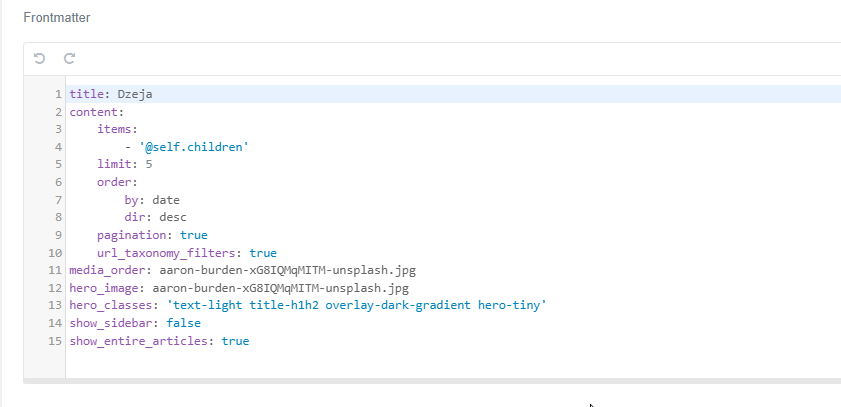Click the 'by: date' line
Viewport: 841px width, 407px height.
[x=152, y=200]
